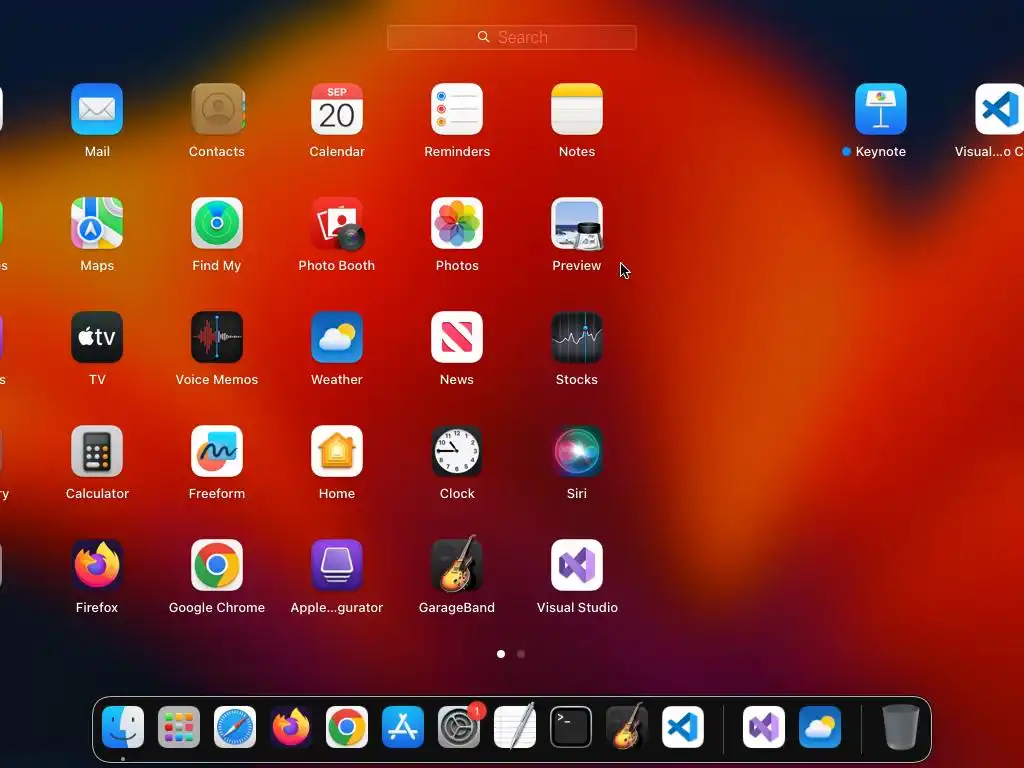Viewport: 1024px width, 768px height.
Task: Open GarageBand from the Launchpad grid
Action: 456,564
